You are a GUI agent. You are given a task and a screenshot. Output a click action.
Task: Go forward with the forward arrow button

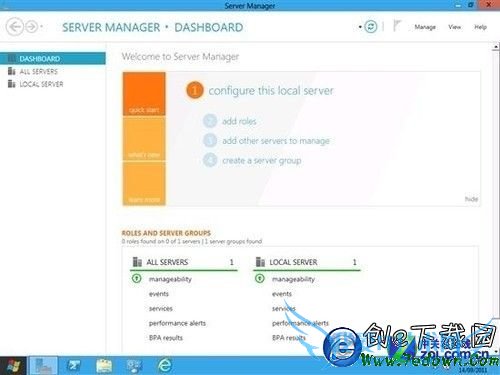32,27
